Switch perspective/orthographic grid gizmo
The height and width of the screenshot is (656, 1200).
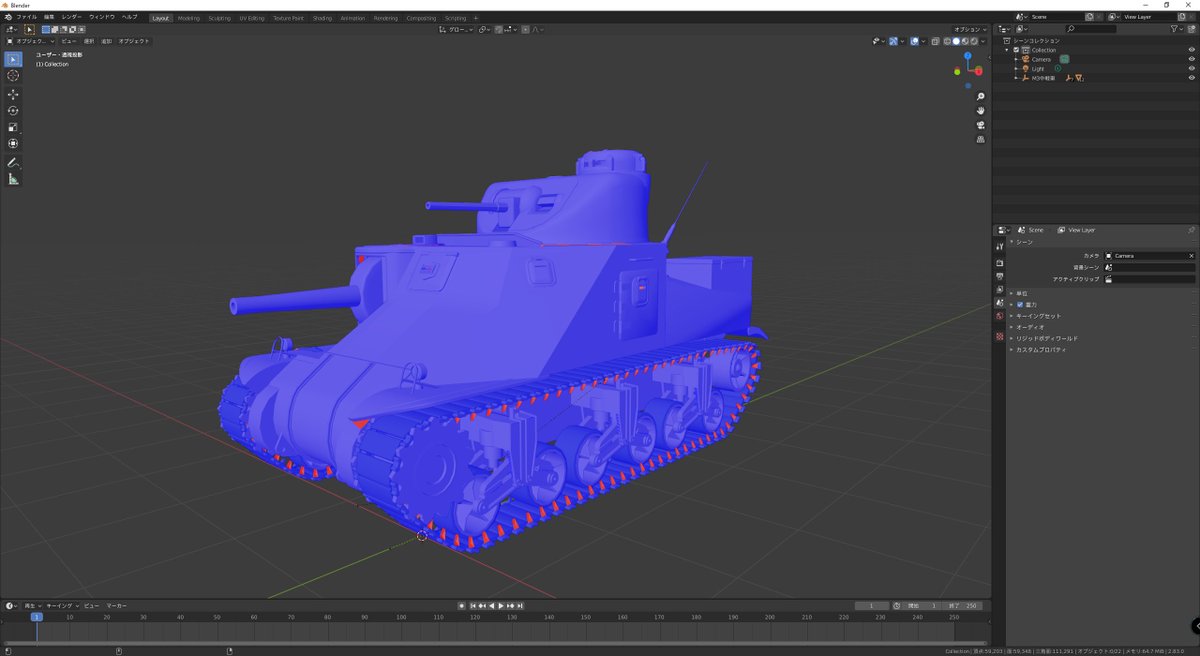point(981,139)
